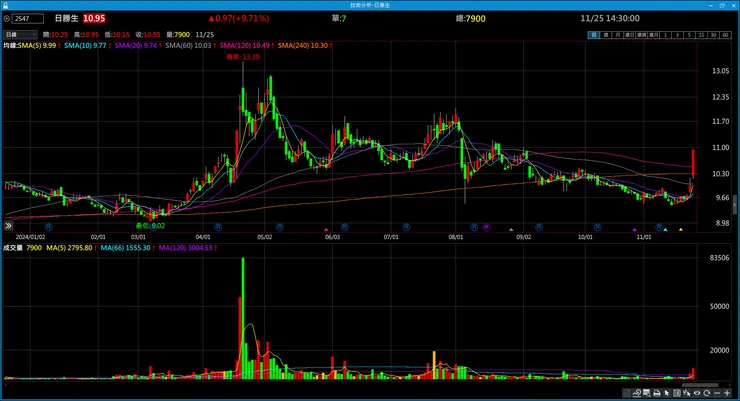Select the 日 daily timeframe tab
The height and width of the screenshot is (401, 740).
(x=594, y=35)
